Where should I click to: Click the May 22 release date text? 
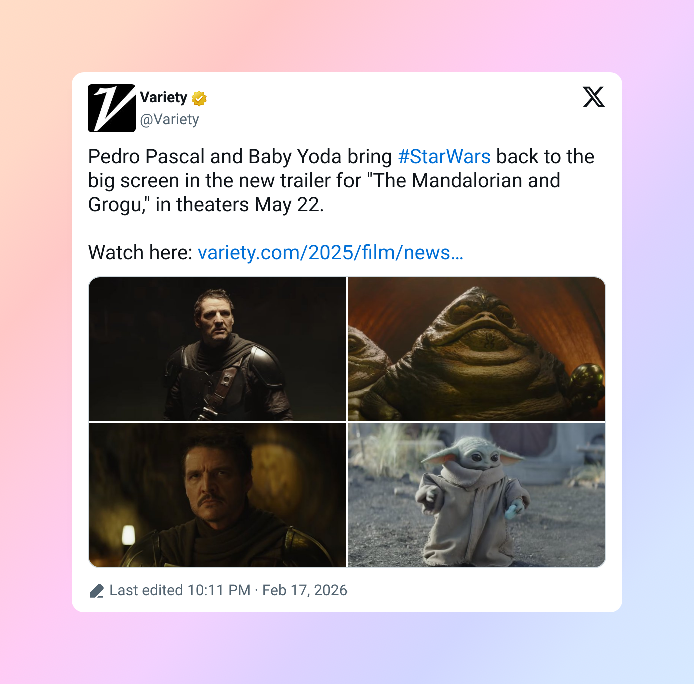coord(288,205)
